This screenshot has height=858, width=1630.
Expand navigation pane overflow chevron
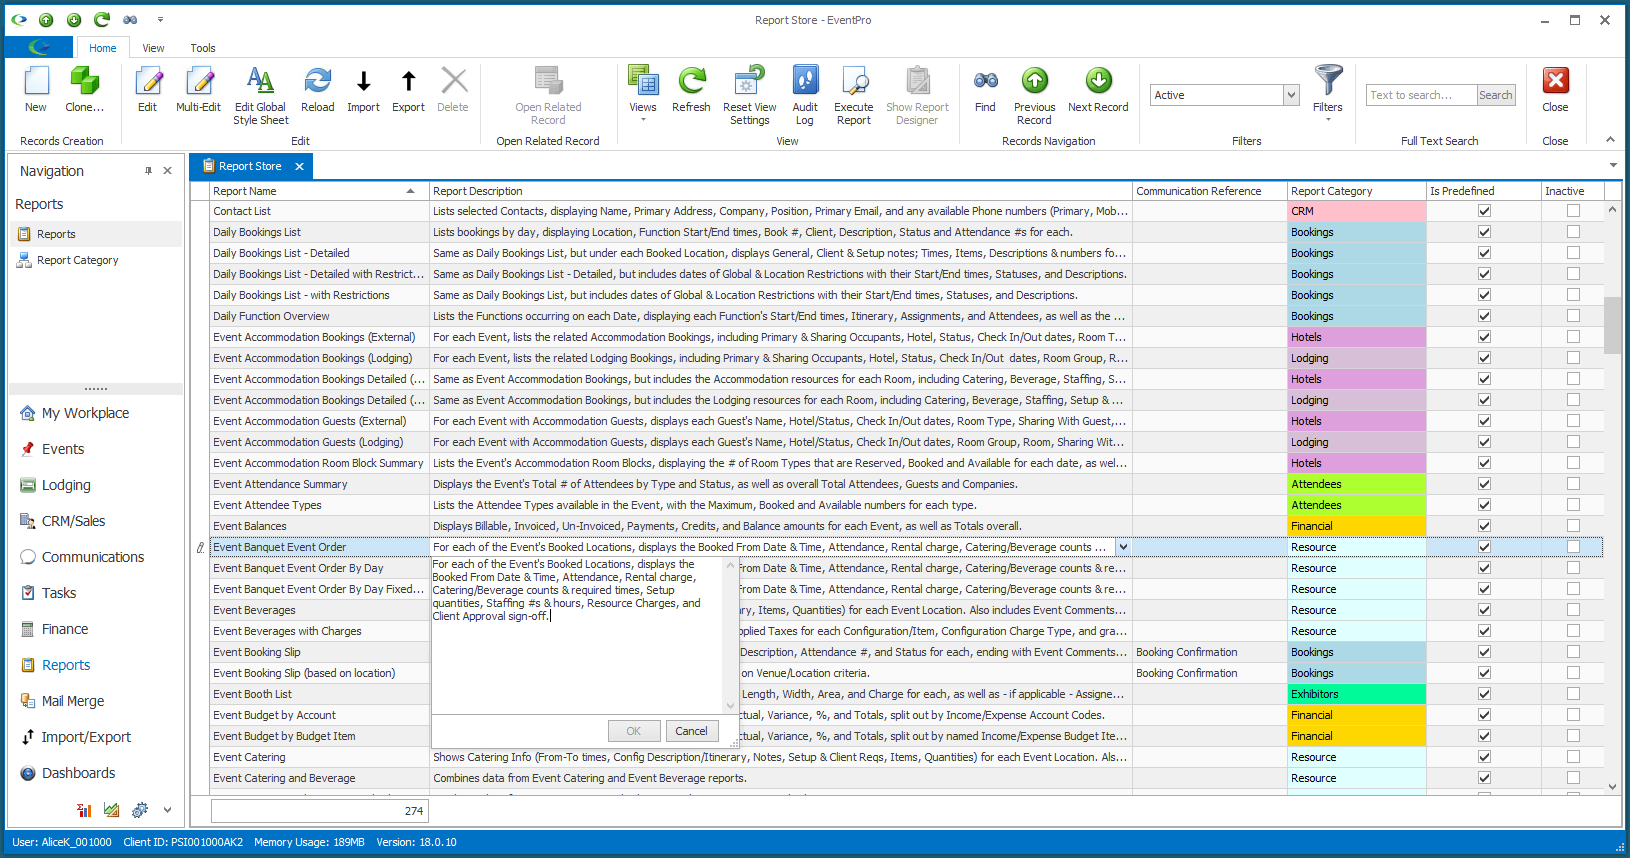(x=167, y=810)
